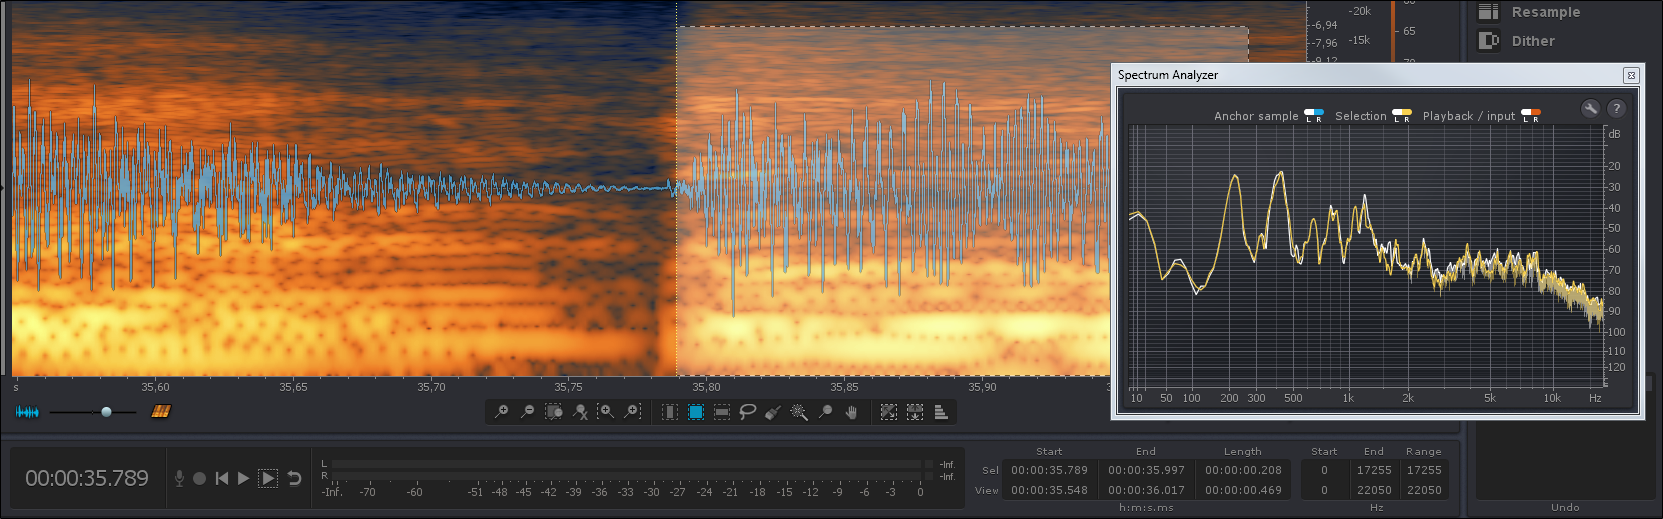The width and height of the screenshot is (1663, 519).
Task: Edit selection end time 00:00:35.997
Action: [x=1146, y=470]
